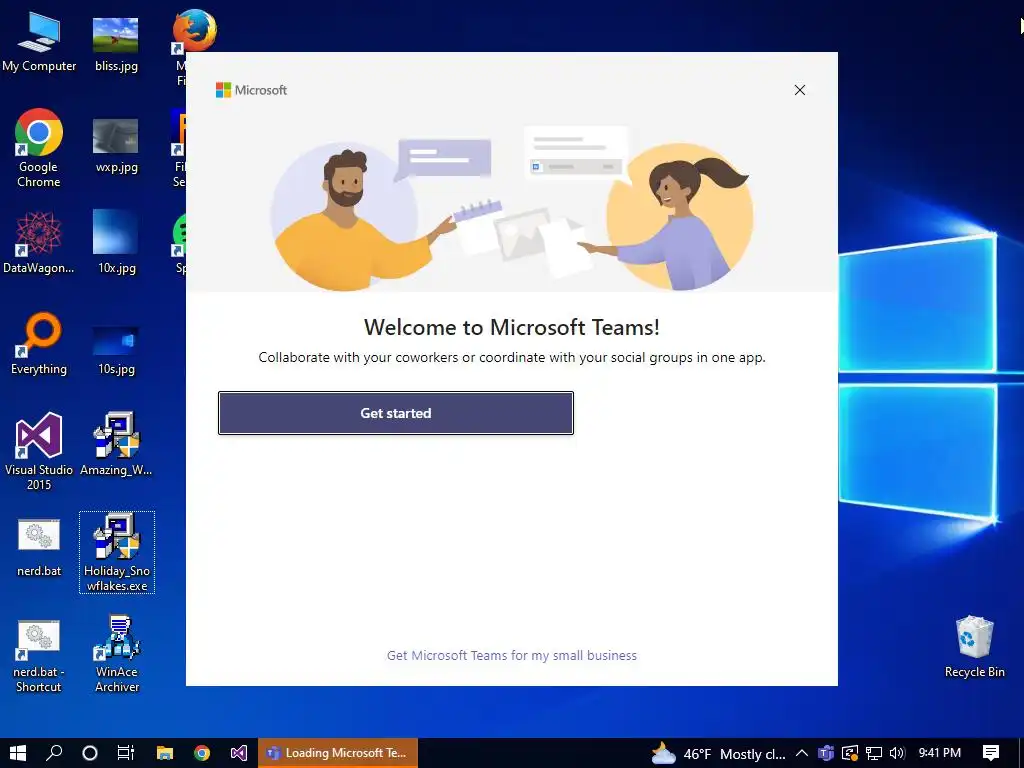Screen dimensions: 1024x768
Task: Click the Get started button
Action: tap(396, 413)
